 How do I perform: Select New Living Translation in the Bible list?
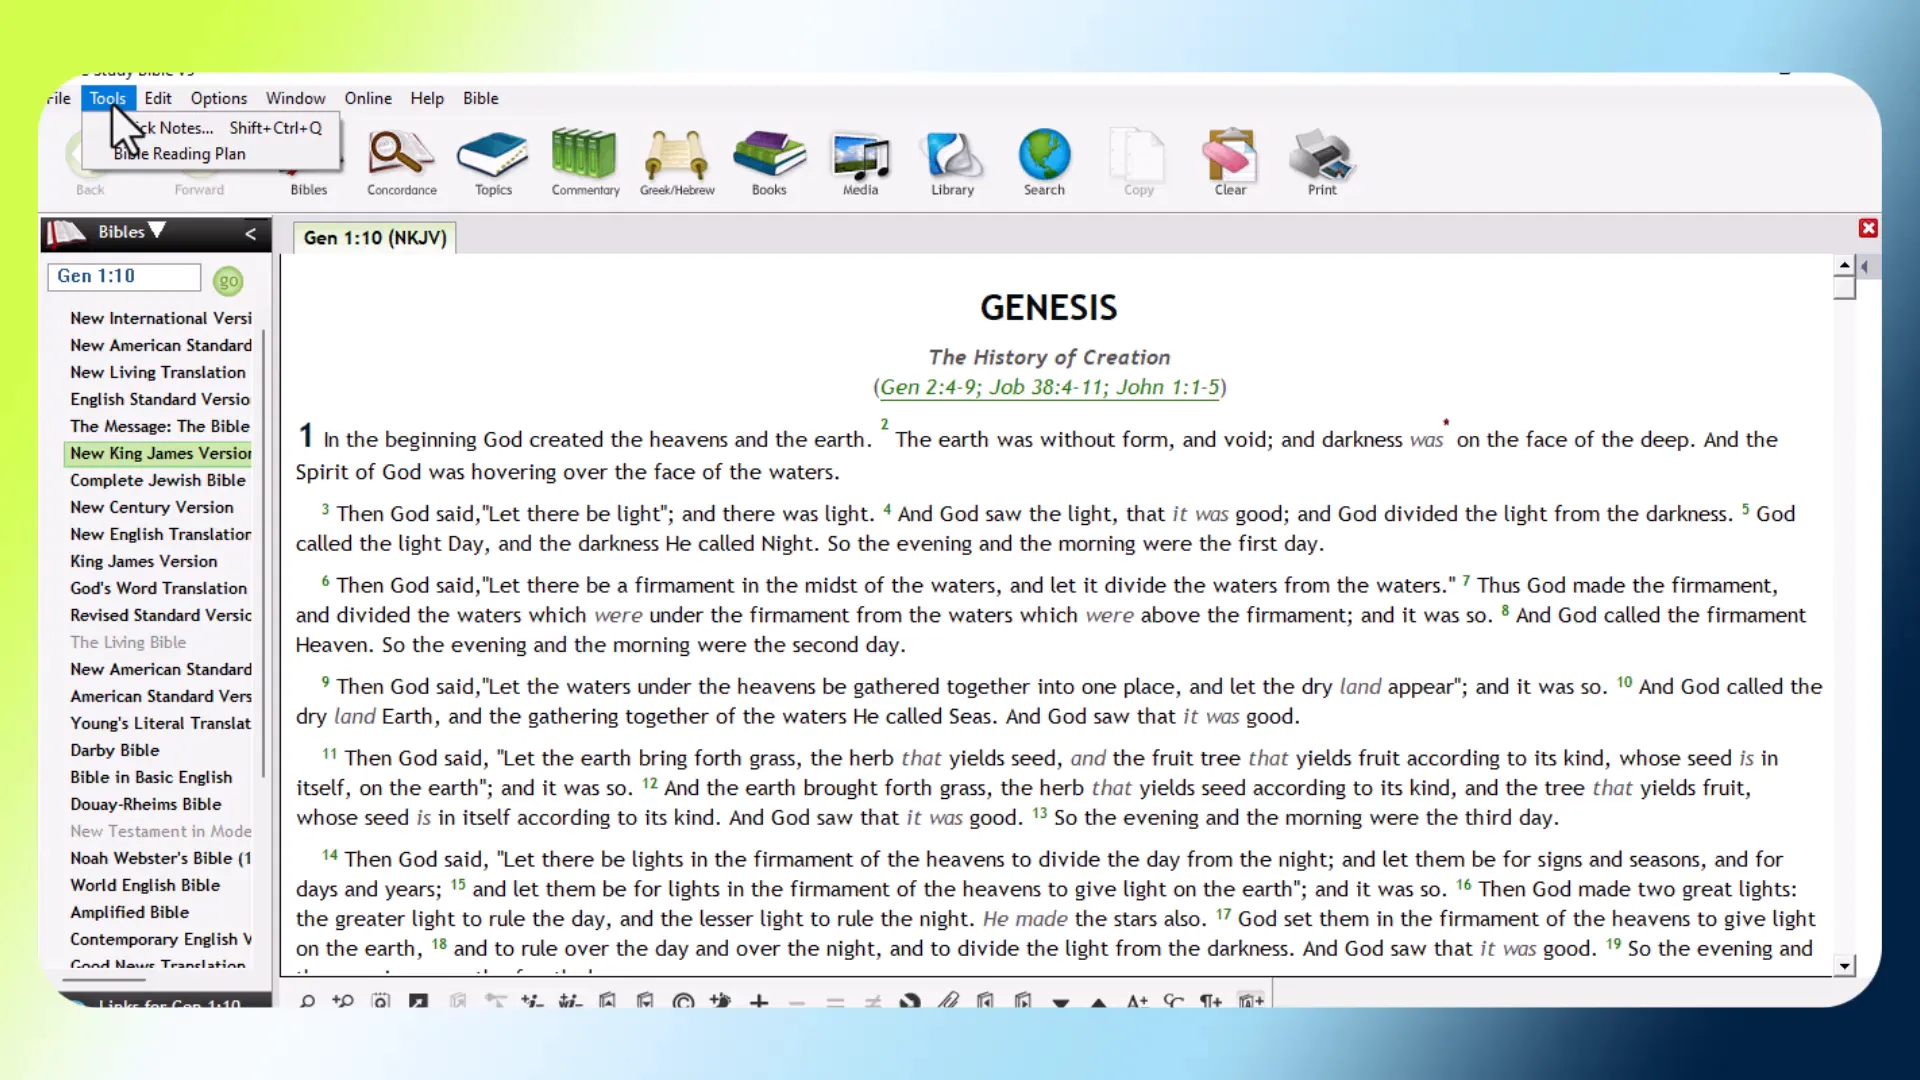click(x=160, y=372)
